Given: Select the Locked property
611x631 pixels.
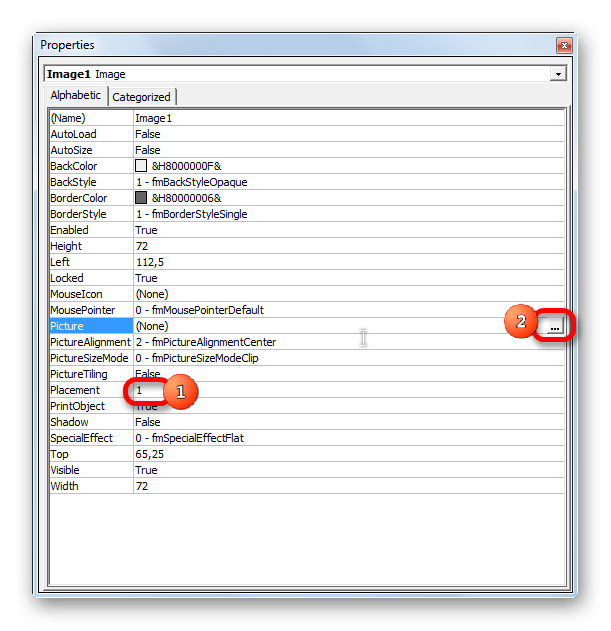Looking at the screenshot, I should click(91, 278).
